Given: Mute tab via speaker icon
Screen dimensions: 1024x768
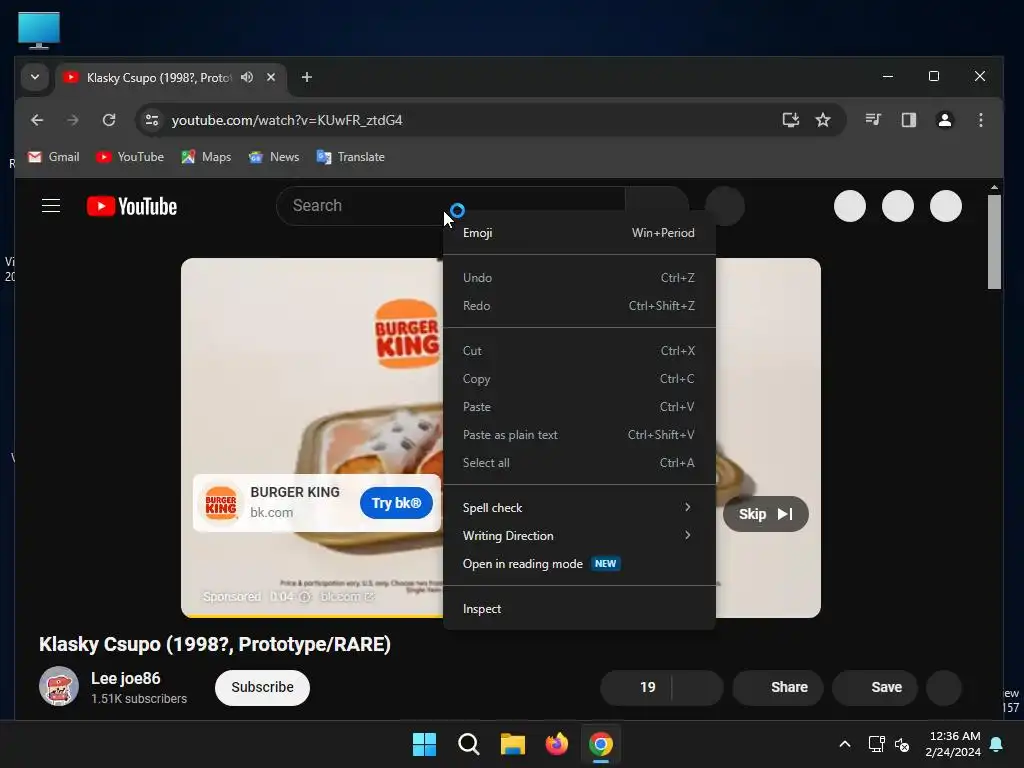Looking at the screenshot, I should coord(247,77).
